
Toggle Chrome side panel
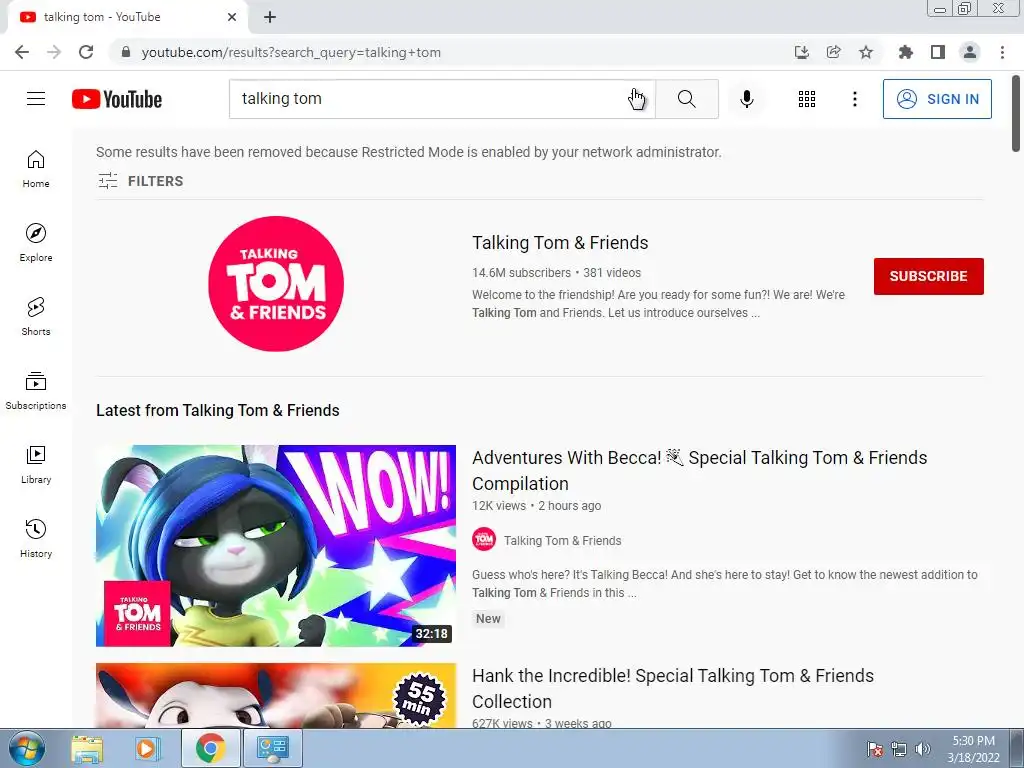point(938,52)
